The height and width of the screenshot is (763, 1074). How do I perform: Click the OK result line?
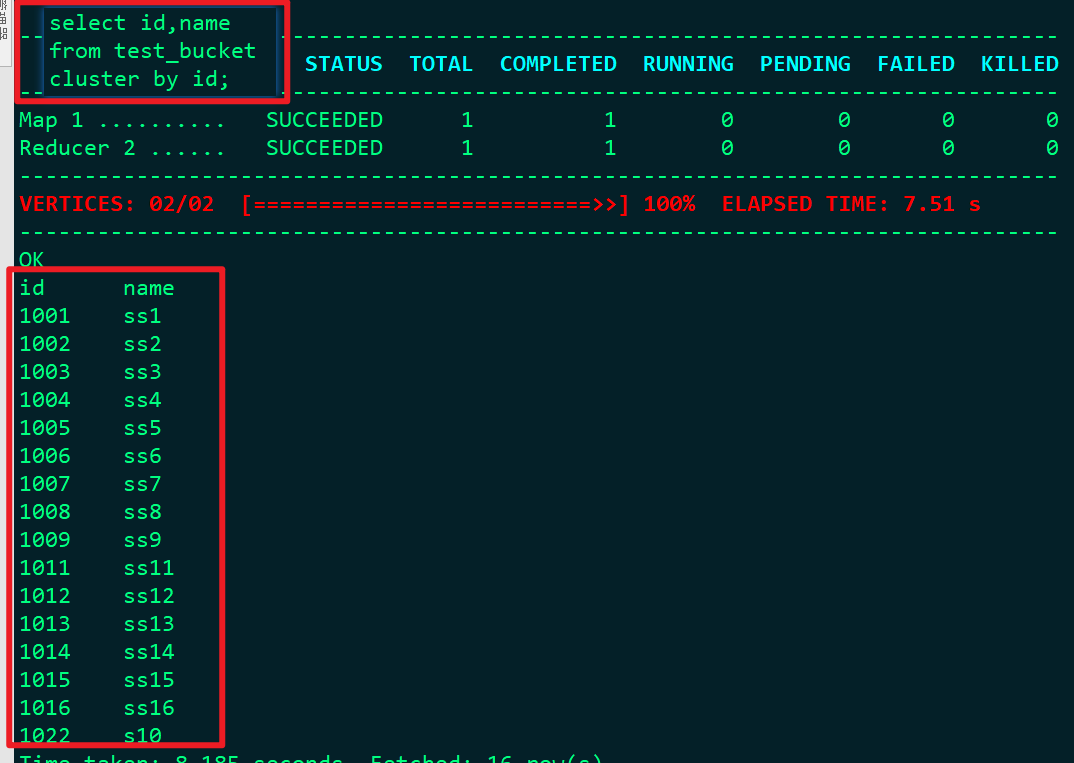pos(32,260)
